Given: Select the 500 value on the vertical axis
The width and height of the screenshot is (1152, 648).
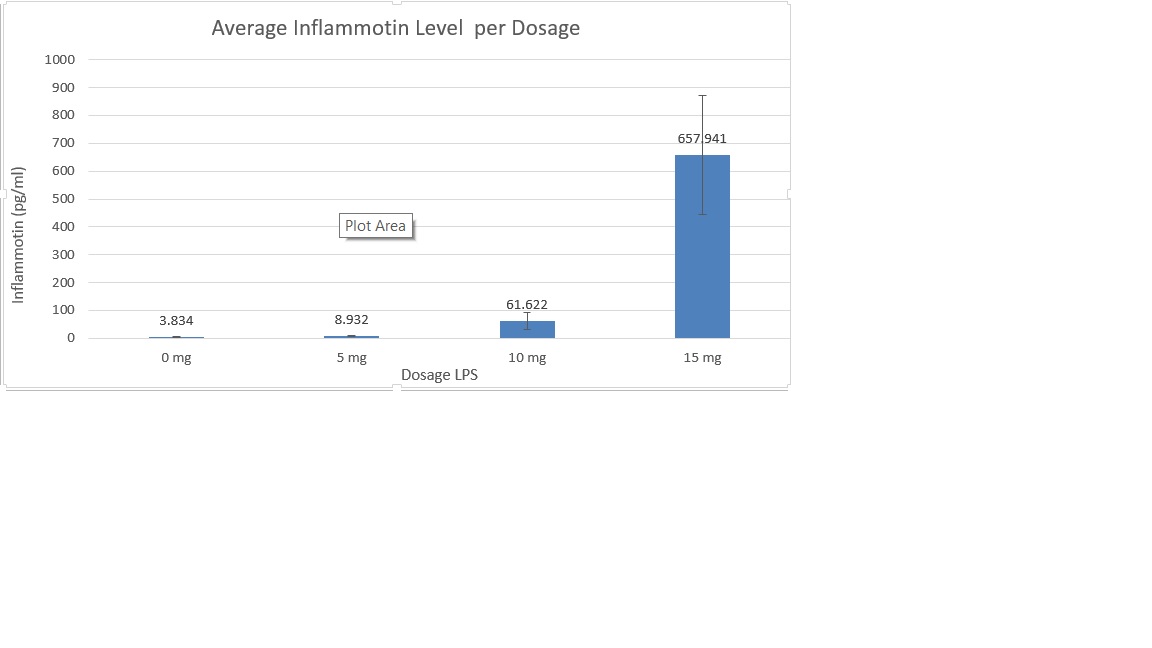Looking at the screenshot, I should (x=64, y=199).
